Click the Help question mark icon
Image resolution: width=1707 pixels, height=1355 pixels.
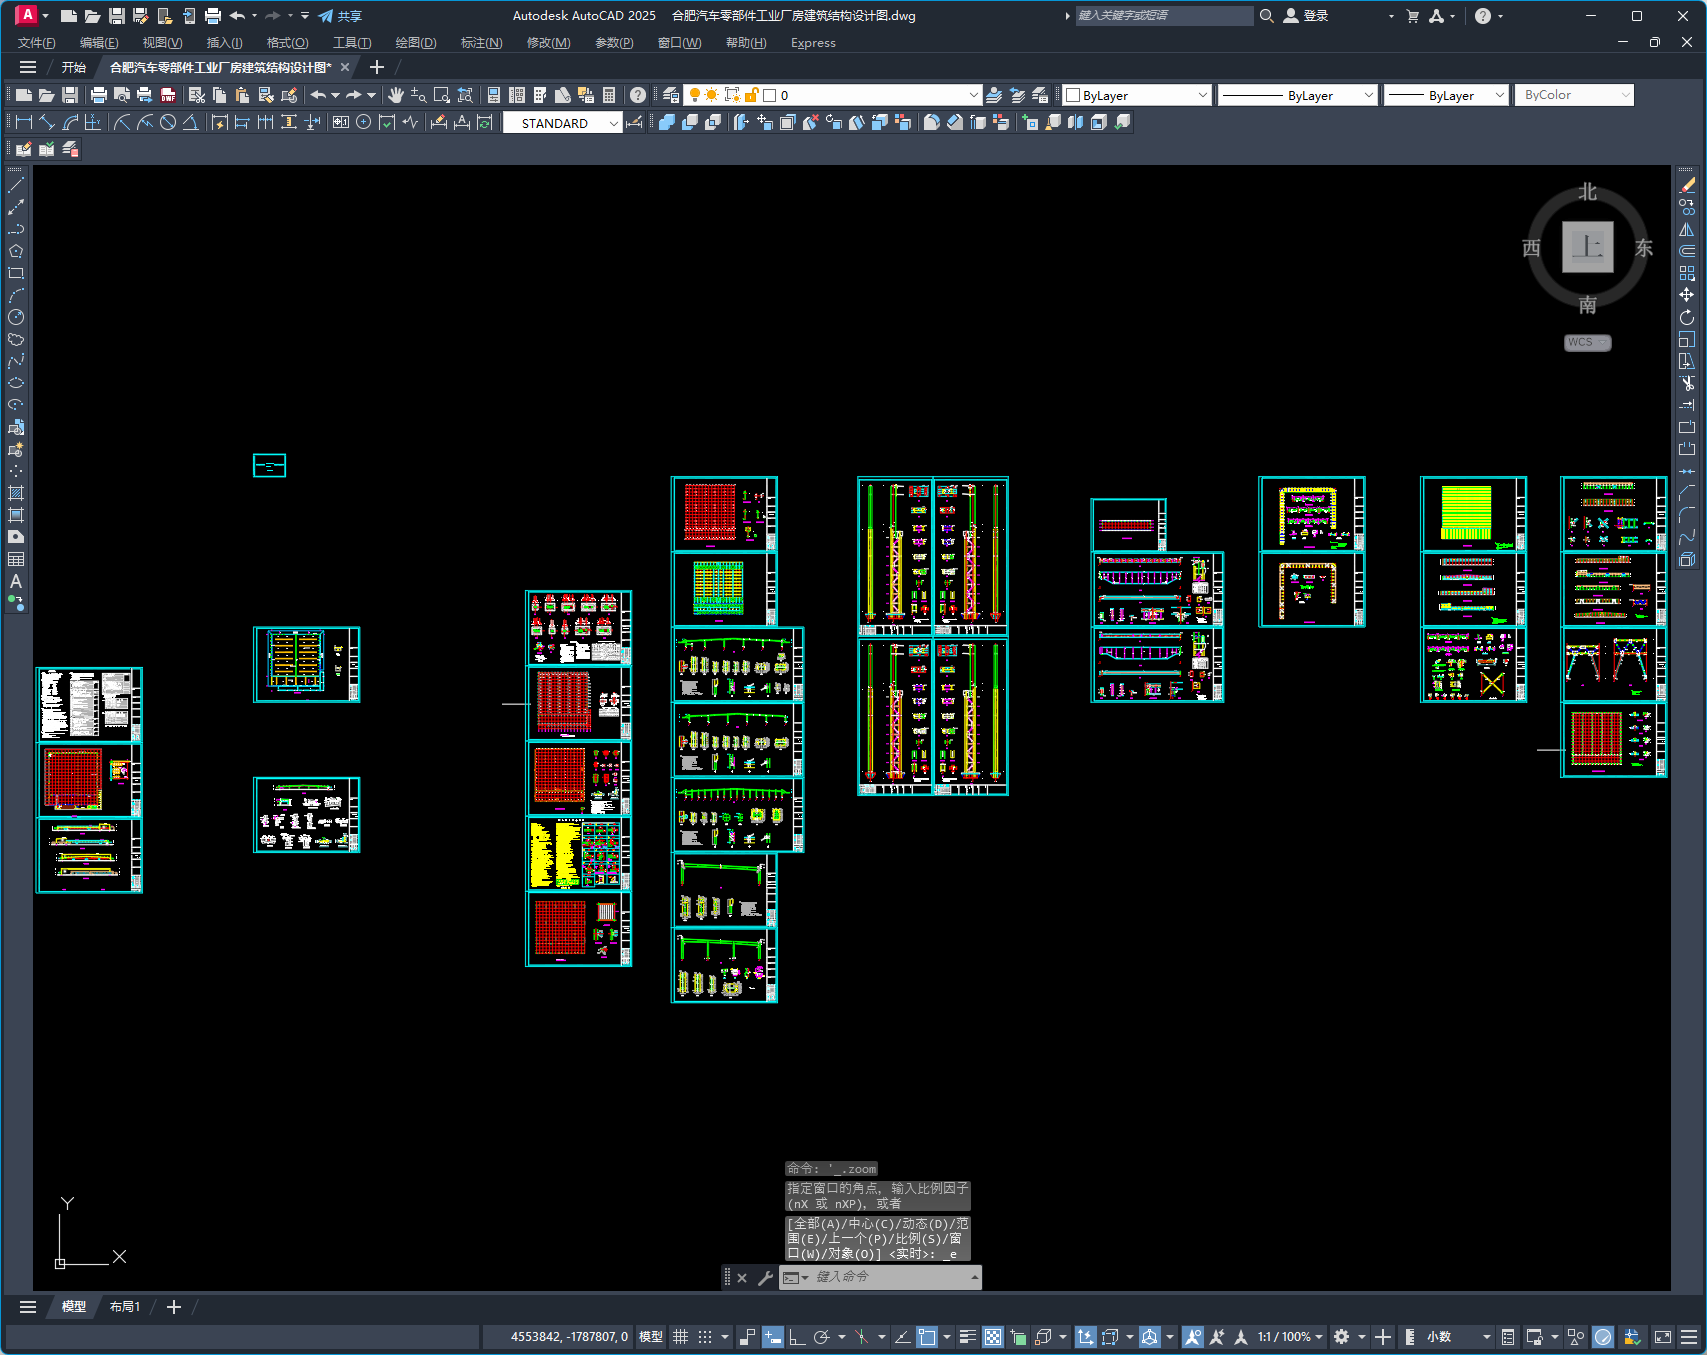click(x=638, y=95)
